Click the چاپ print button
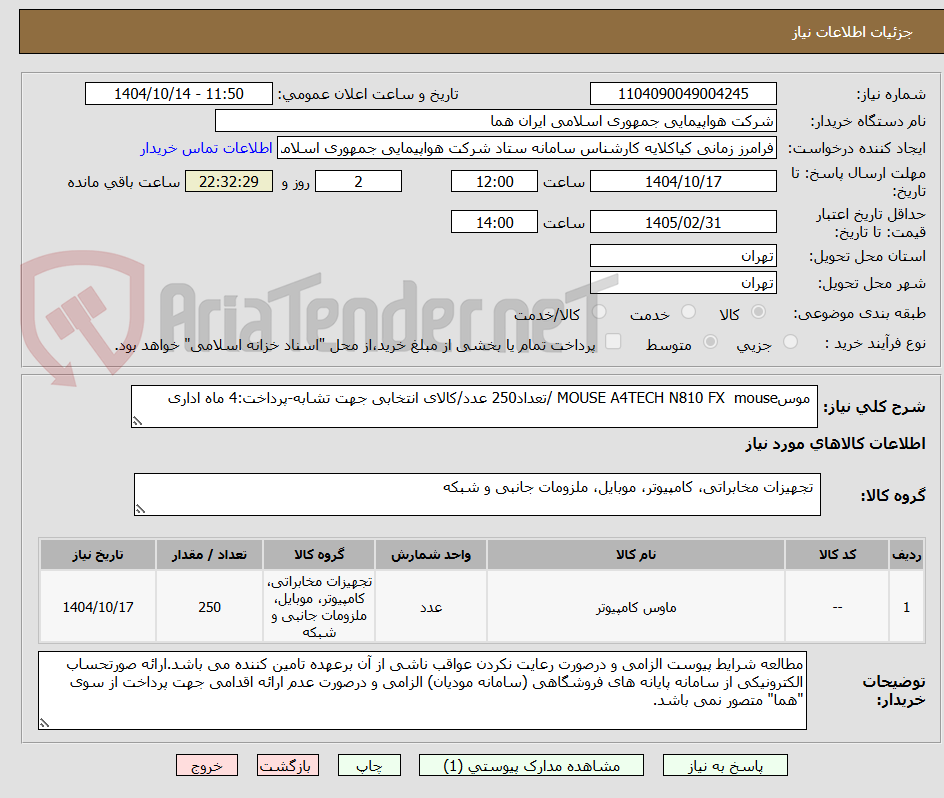 [x=369, y=765]
